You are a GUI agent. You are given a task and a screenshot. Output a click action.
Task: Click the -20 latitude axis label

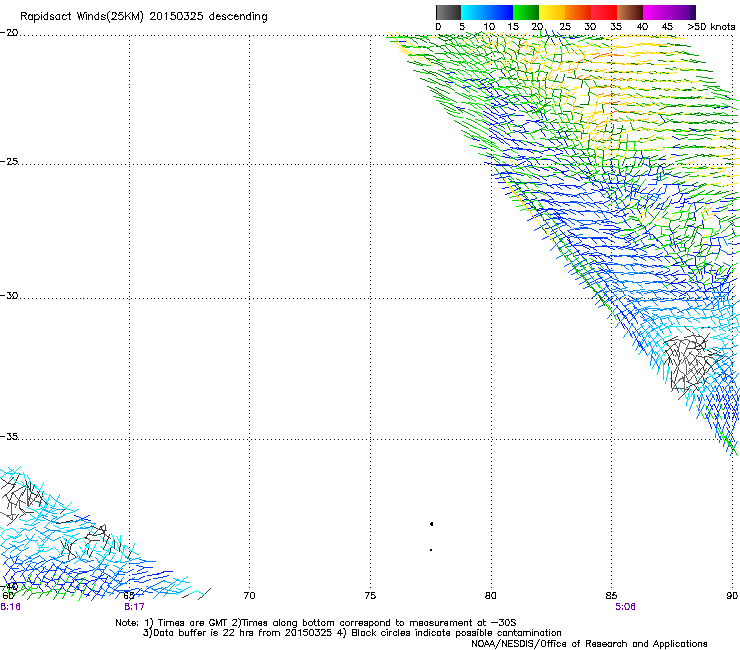pos(9,33)
